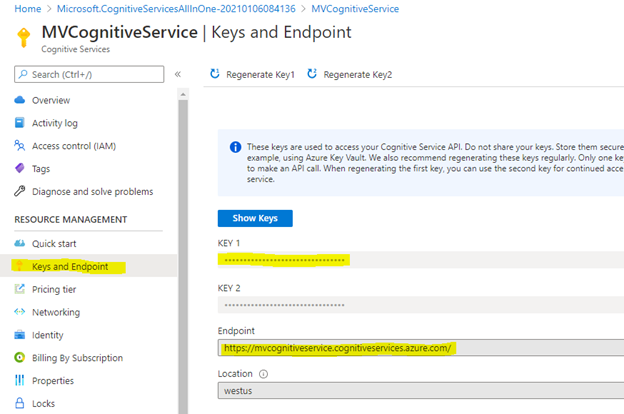The width and height of the screenshot is (624, 414).
Task: Click MVCognitiveService breadcrumb link
Action: point(355,9)
